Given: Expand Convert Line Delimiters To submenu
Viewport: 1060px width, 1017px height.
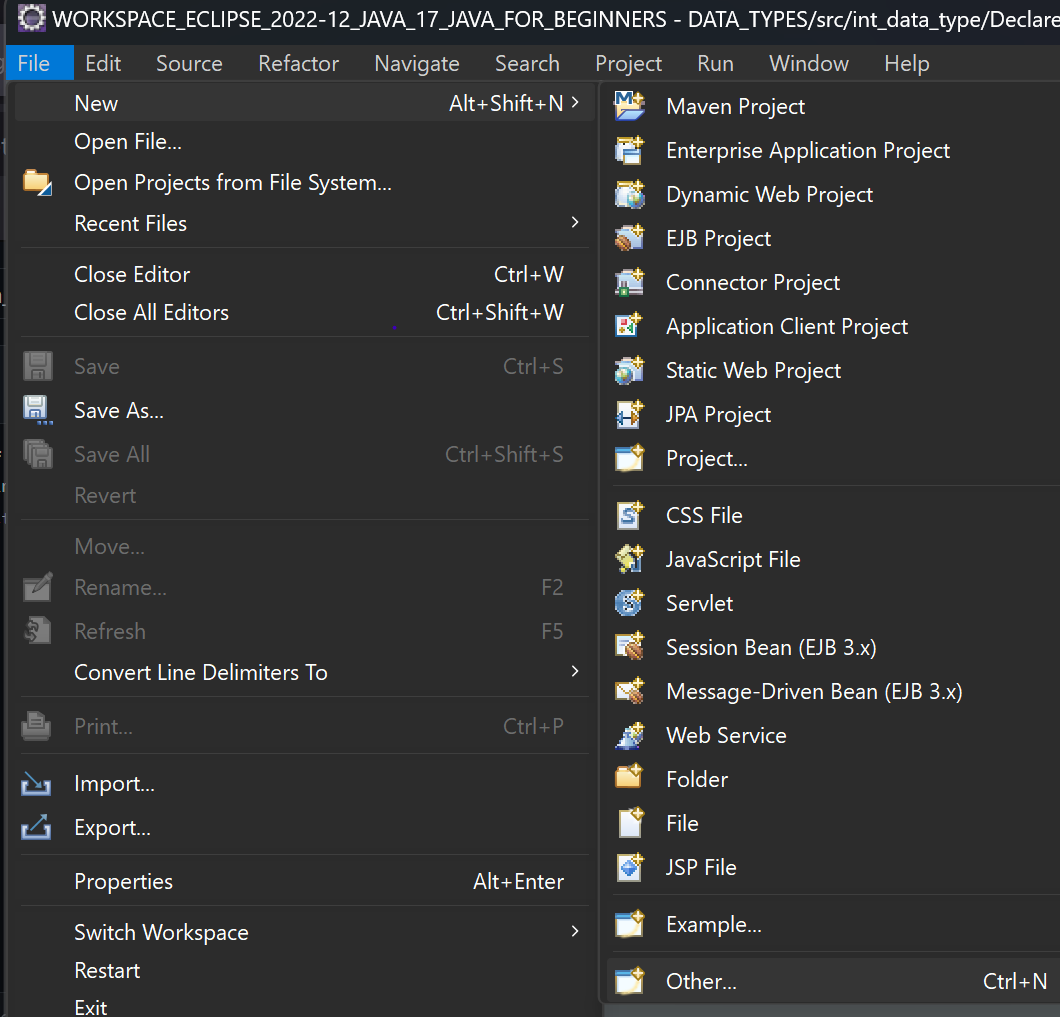Looking at the screenshot, I should pyautogui.click(x=575, y=671).
